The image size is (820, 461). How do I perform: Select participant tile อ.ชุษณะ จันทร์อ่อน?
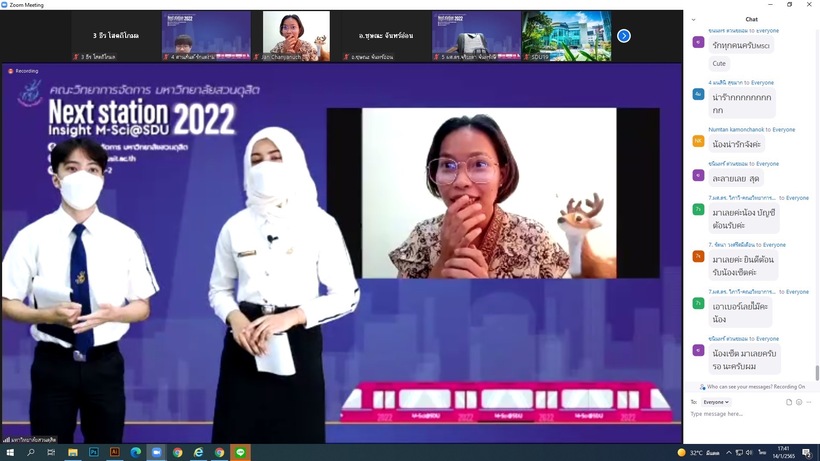(x=386, y=36)
